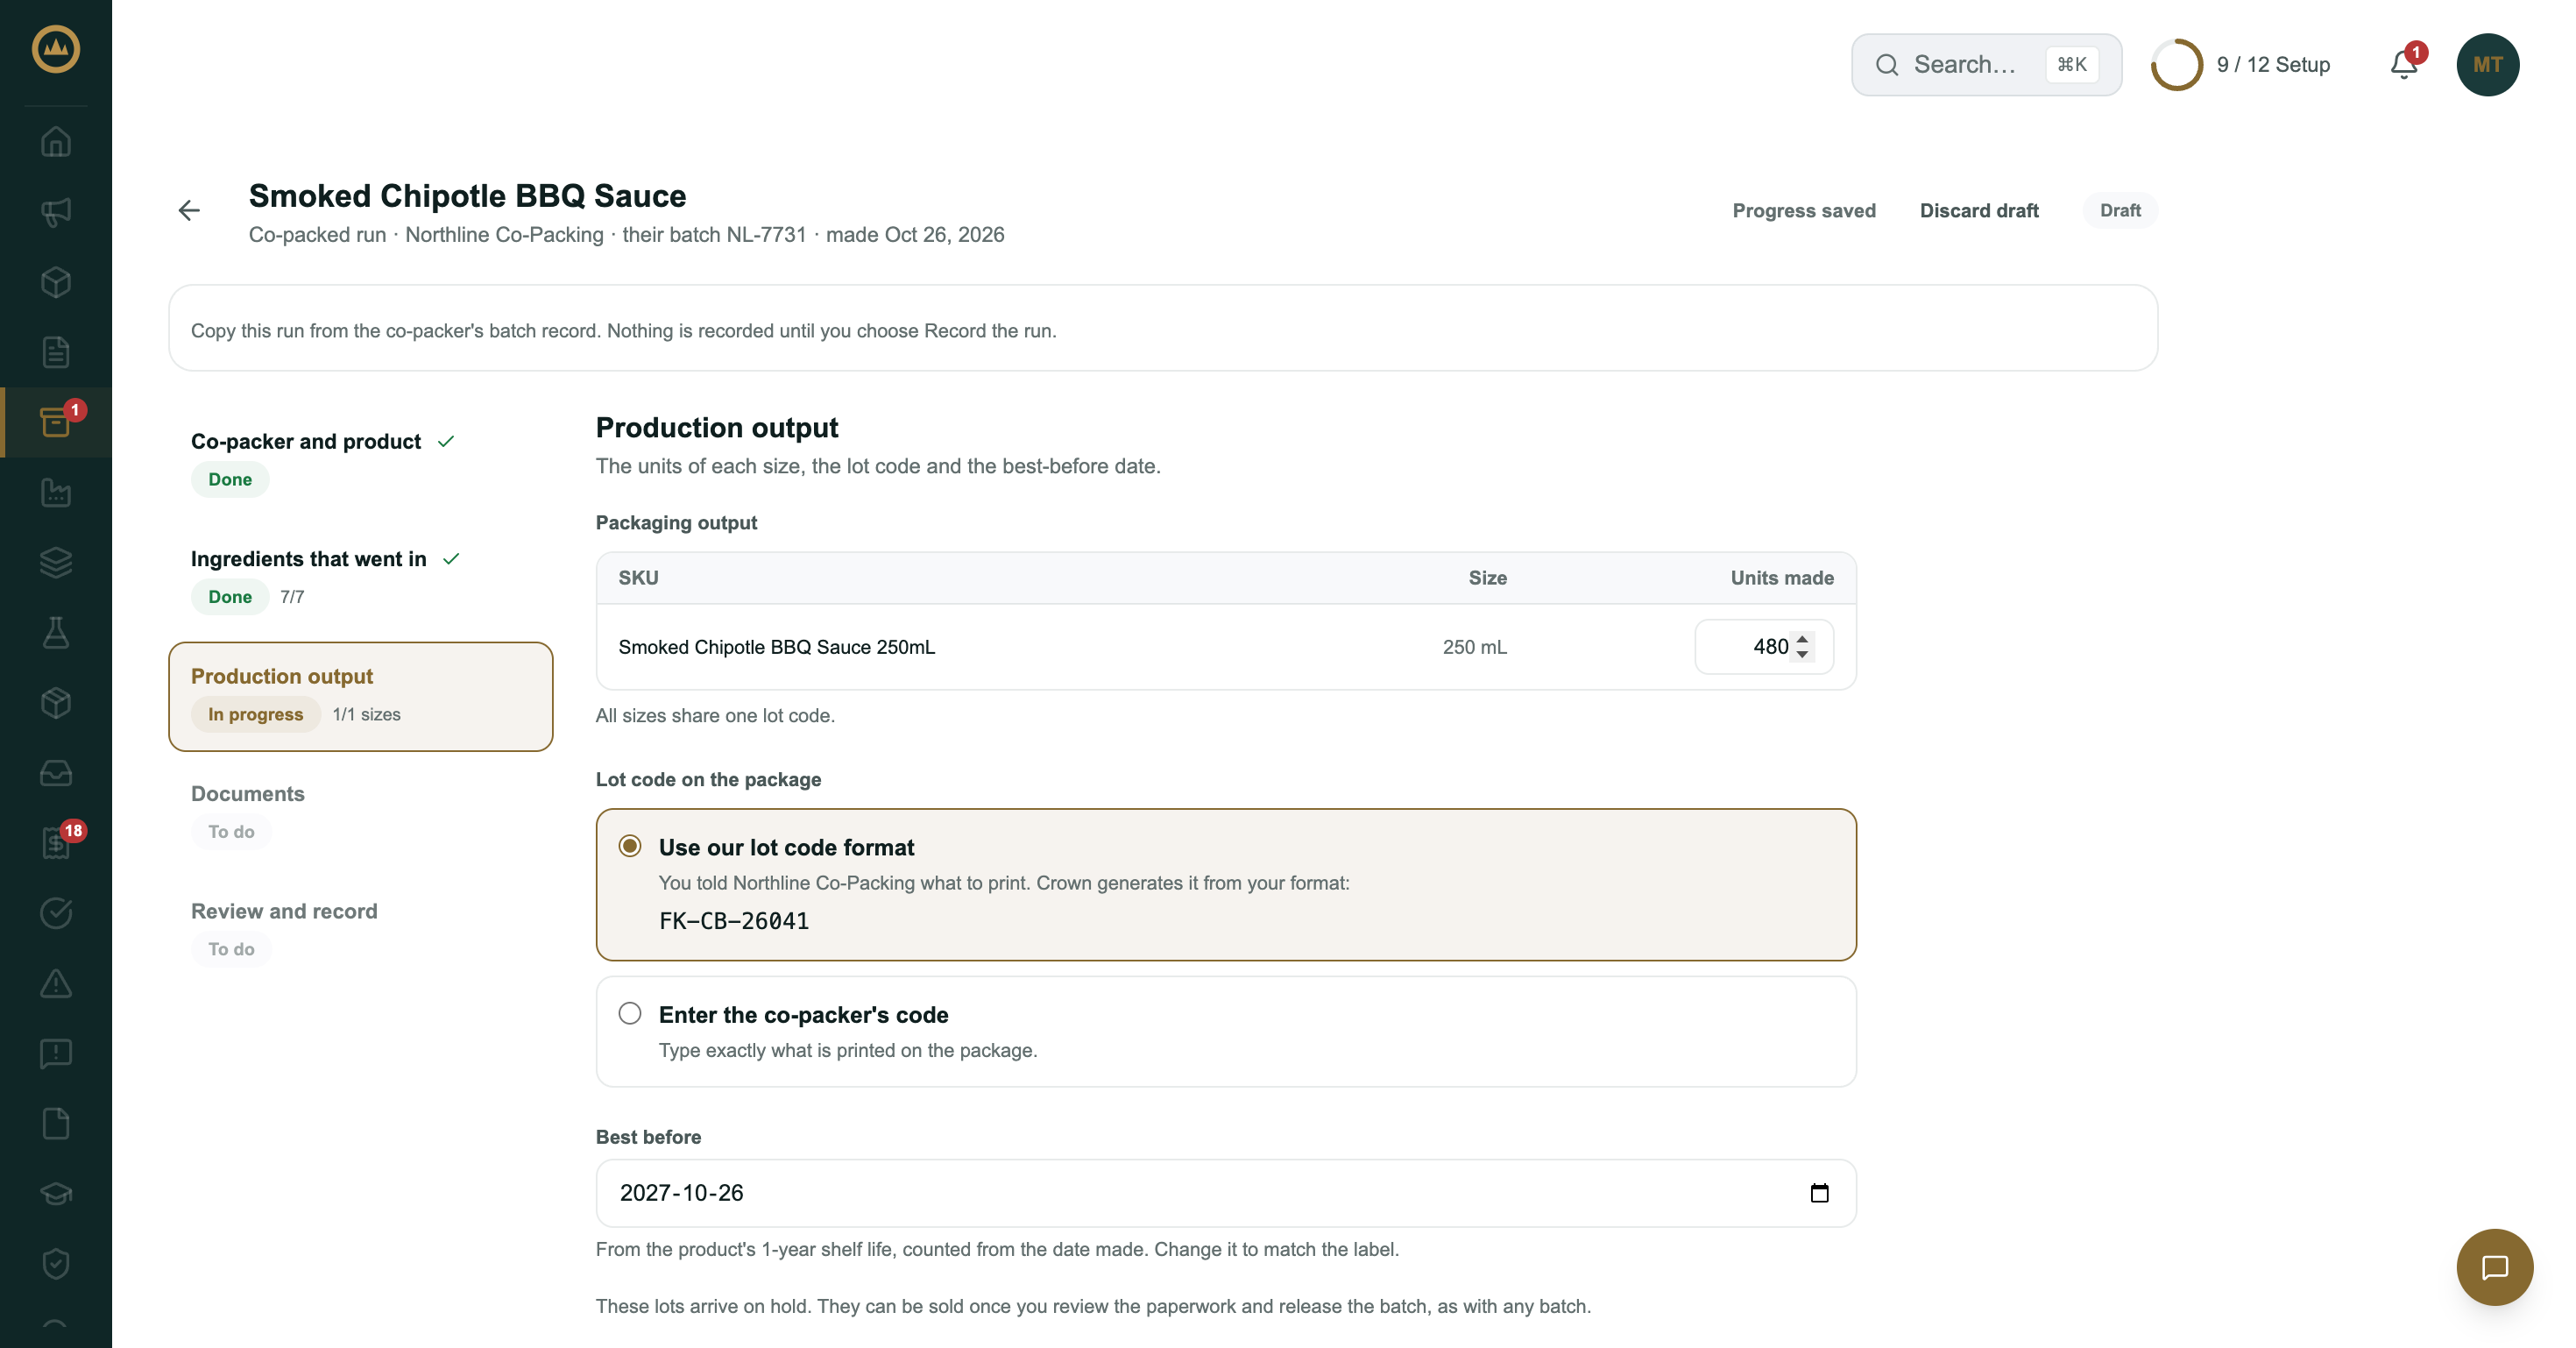Open the message alert icon in sidebar
Viewport: 2576px width, 1348px height.
(x=56, y=1053)
